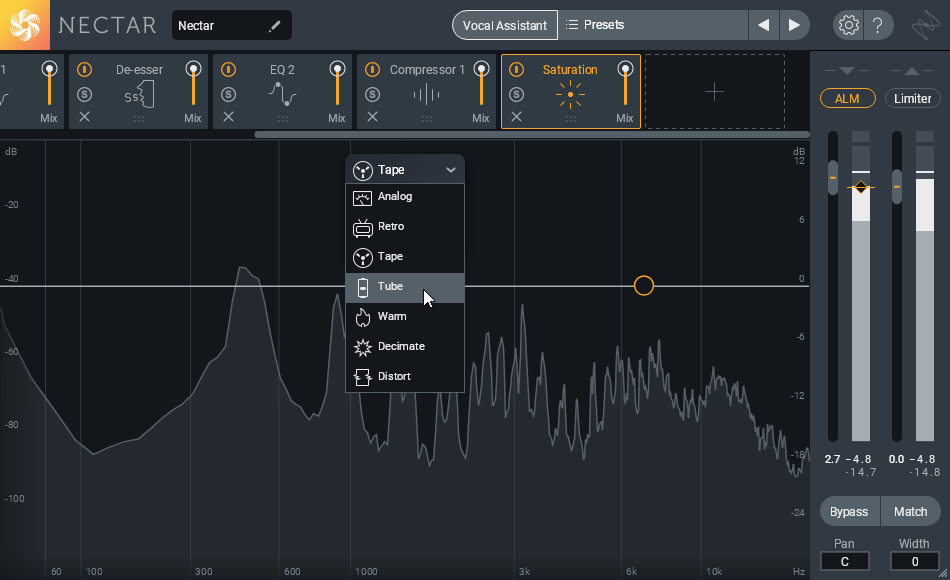Grab the Compressor 1 dotted drag handle

coord(427,119)
